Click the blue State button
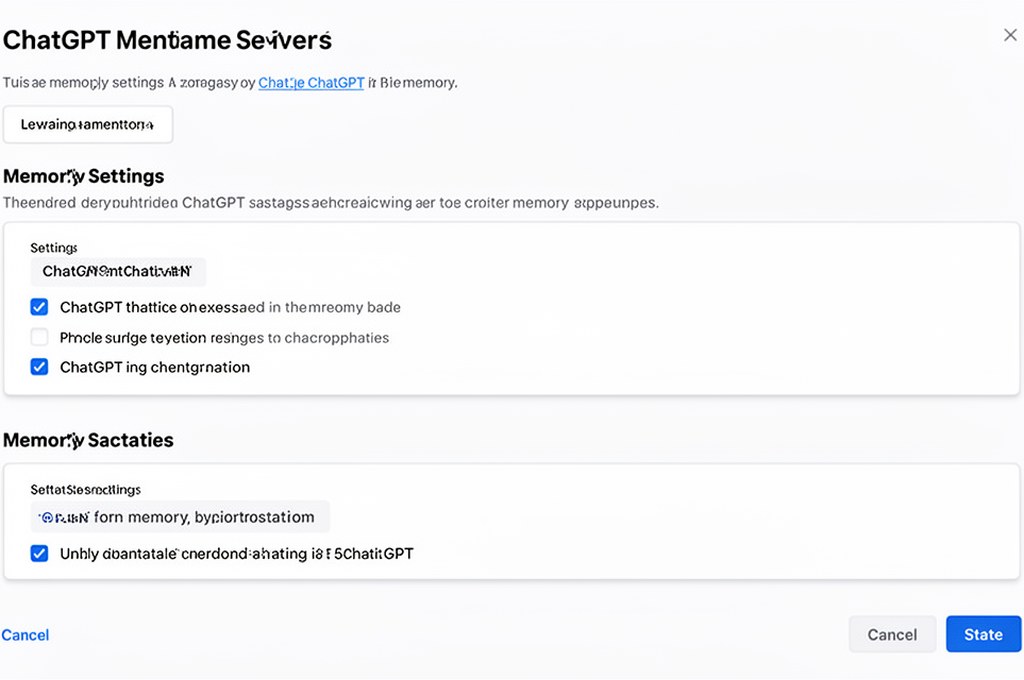Image resolution: width=1024 pixels, height=680 pixels. click(x=983, y=634)
